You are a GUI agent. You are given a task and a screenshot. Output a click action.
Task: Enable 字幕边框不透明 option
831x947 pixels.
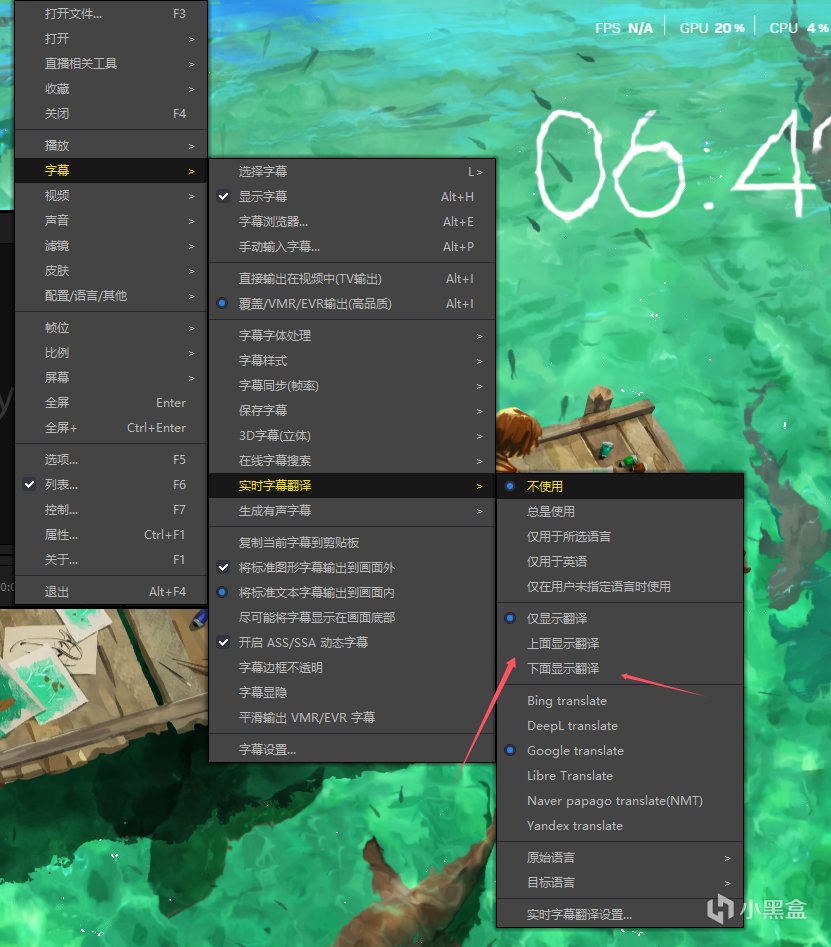point(352,667)
